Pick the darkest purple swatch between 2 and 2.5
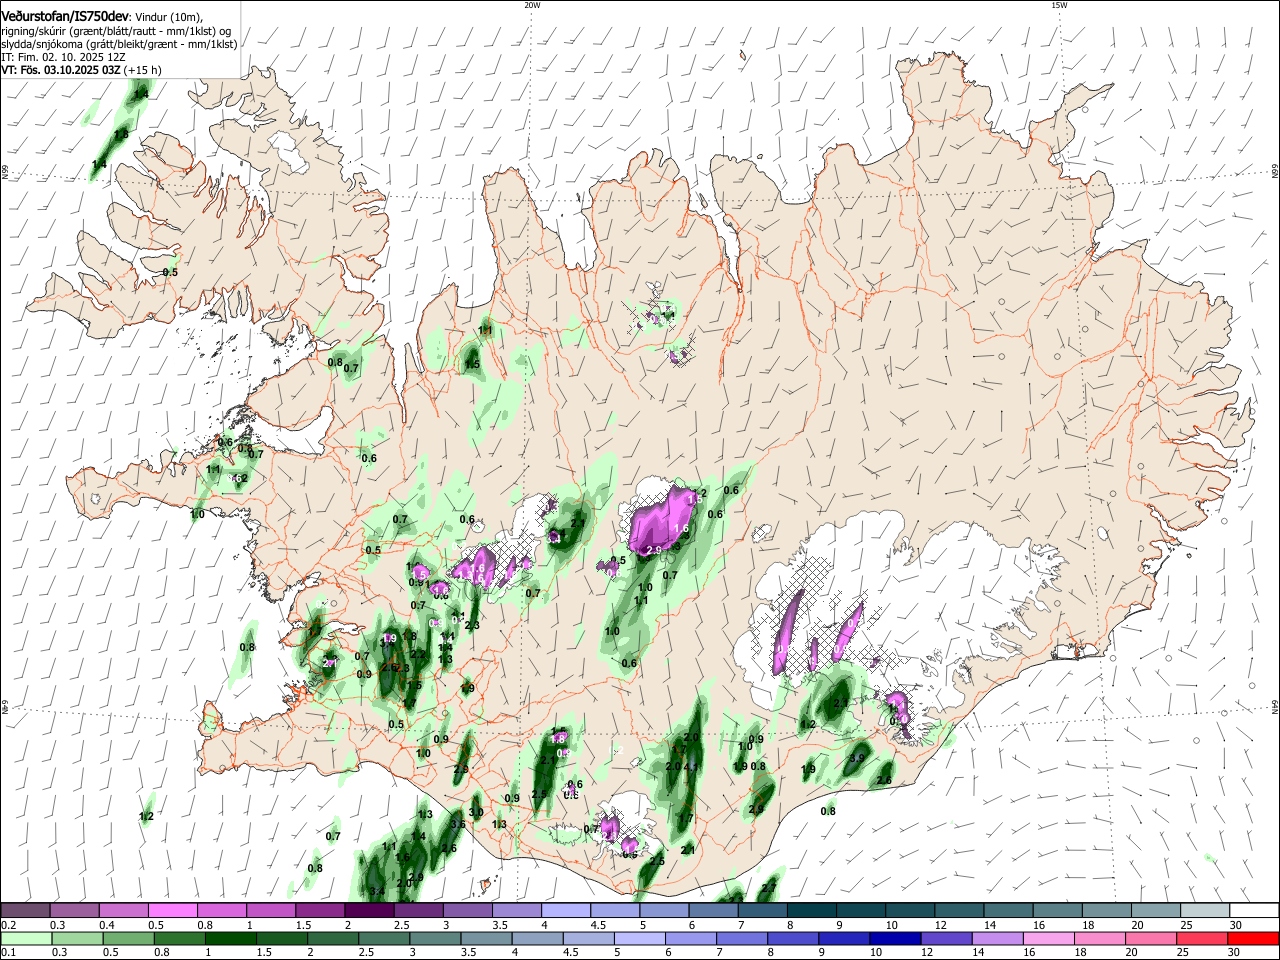This screenshot has width=1280, height=960. click(368, 911)
